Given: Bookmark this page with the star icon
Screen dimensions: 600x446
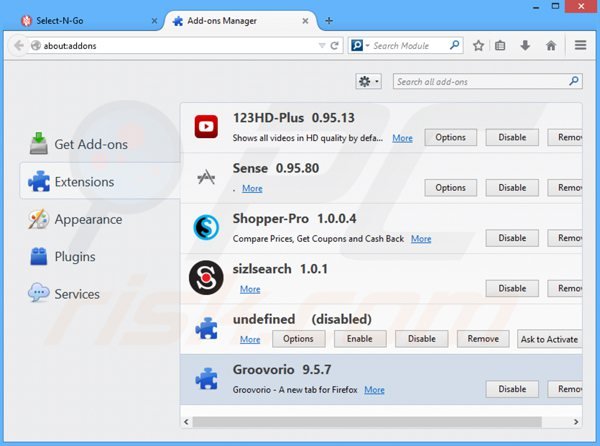Looking at the screenshot, I should tap(478, 46).
